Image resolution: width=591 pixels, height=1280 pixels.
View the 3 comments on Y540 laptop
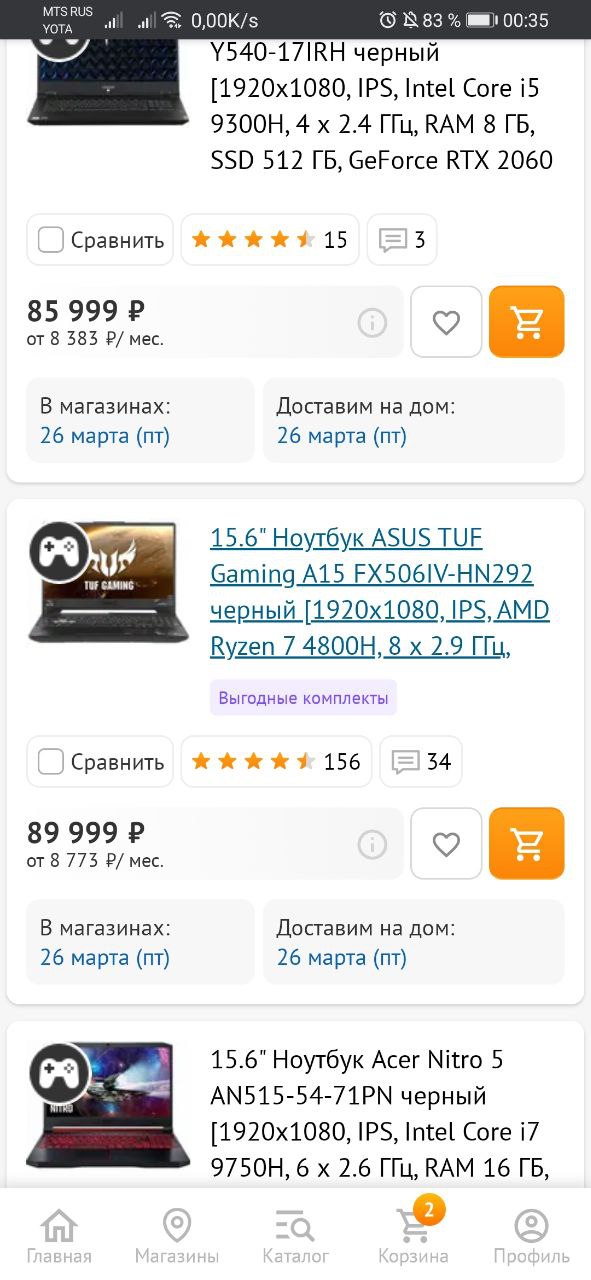tap(402, 240)
